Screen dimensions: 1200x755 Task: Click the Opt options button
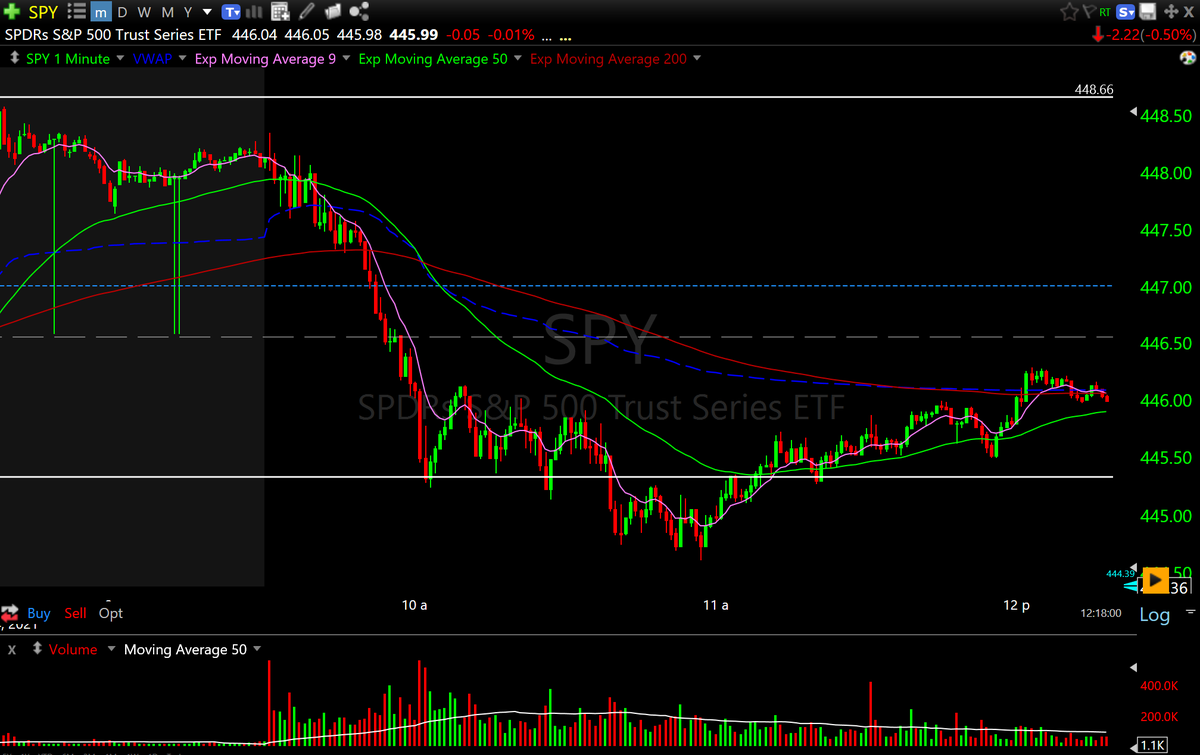111,613
